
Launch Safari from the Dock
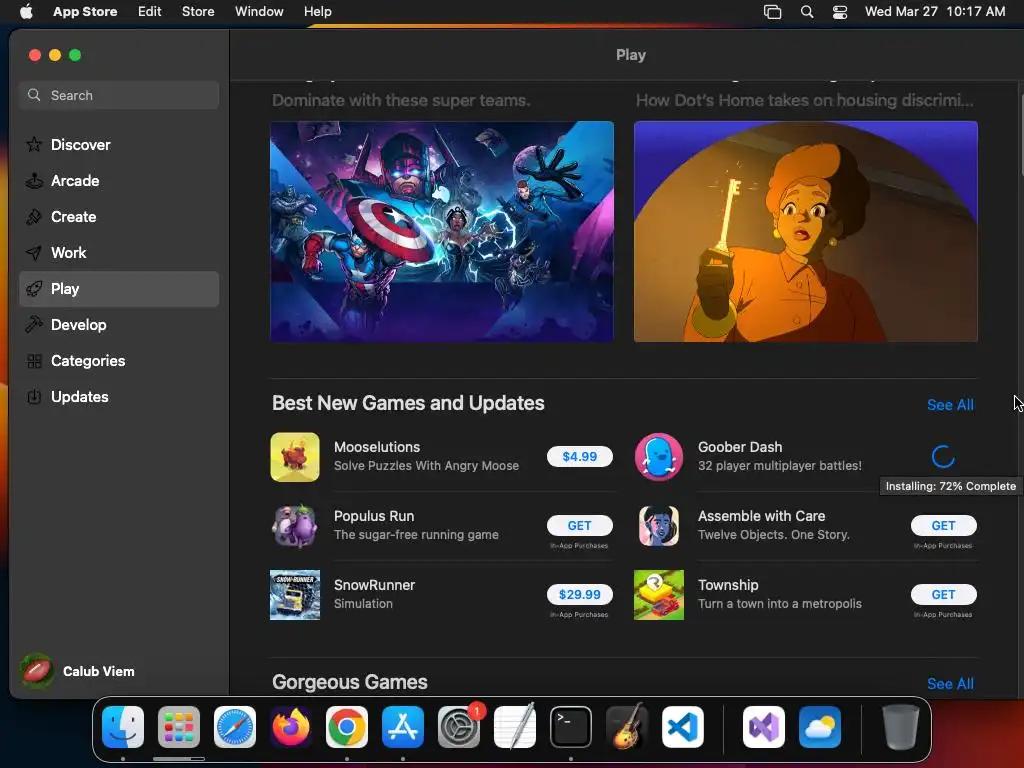[x=235, y=727]
